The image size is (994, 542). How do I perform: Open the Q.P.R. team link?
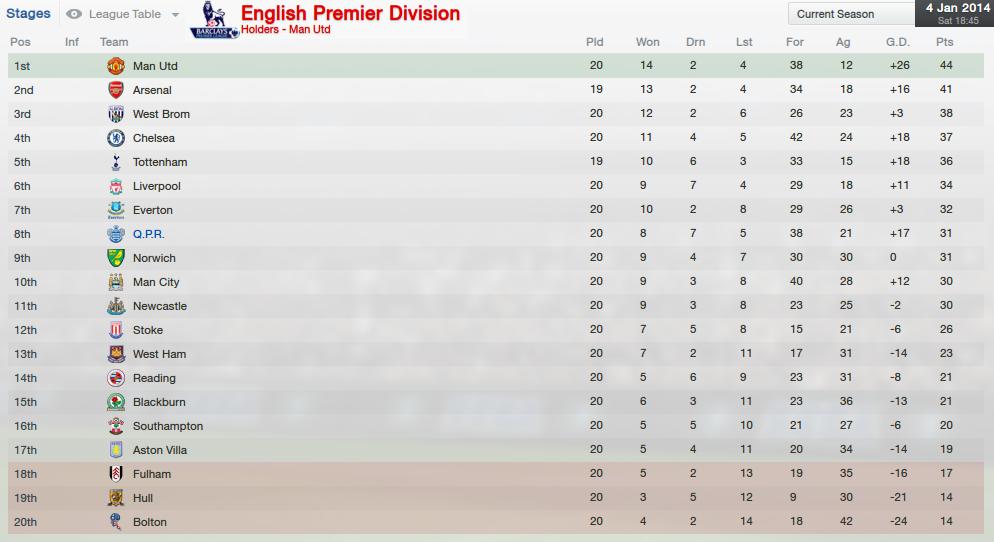pos(148,234)
